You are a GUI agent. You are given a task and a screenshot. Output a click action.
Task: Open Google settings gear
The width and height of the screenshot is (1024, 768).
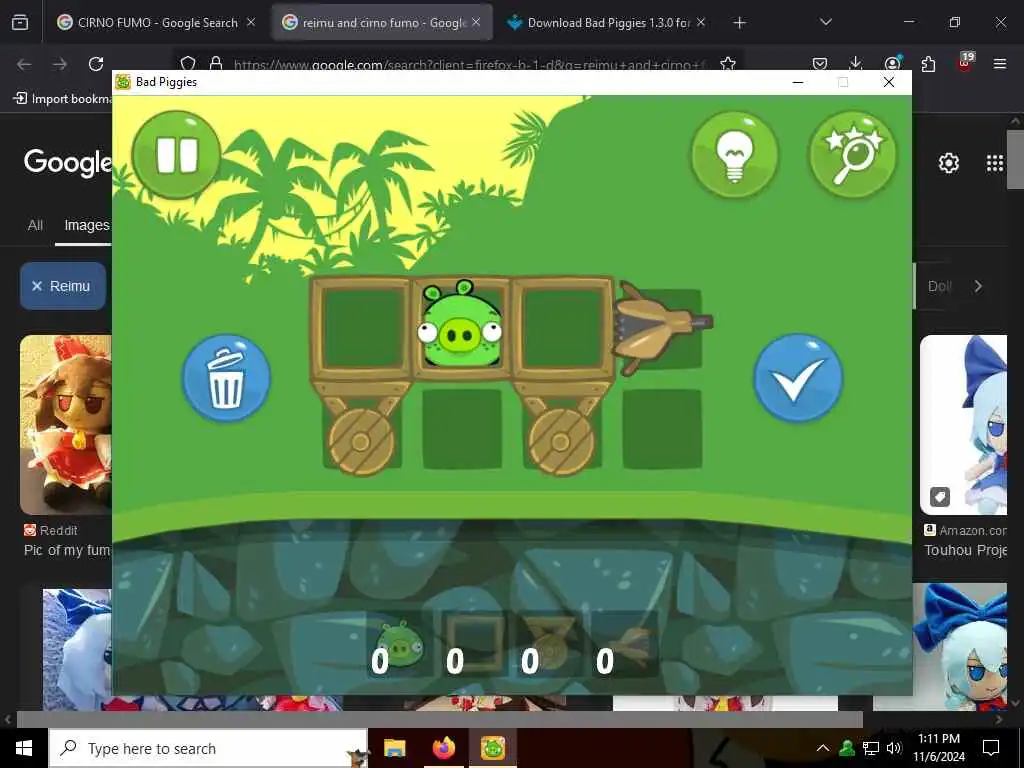pyautogui.click(x=948, y=163)
